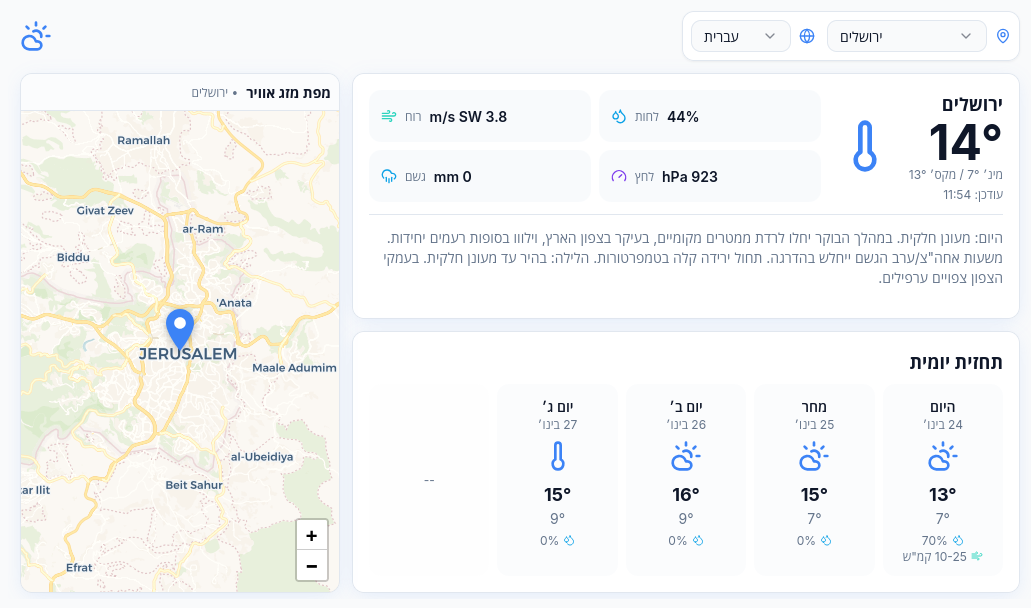Click the blue map marker on Jerusalem
Screen dimensions: 1031x608
click(x=180, y=328)
